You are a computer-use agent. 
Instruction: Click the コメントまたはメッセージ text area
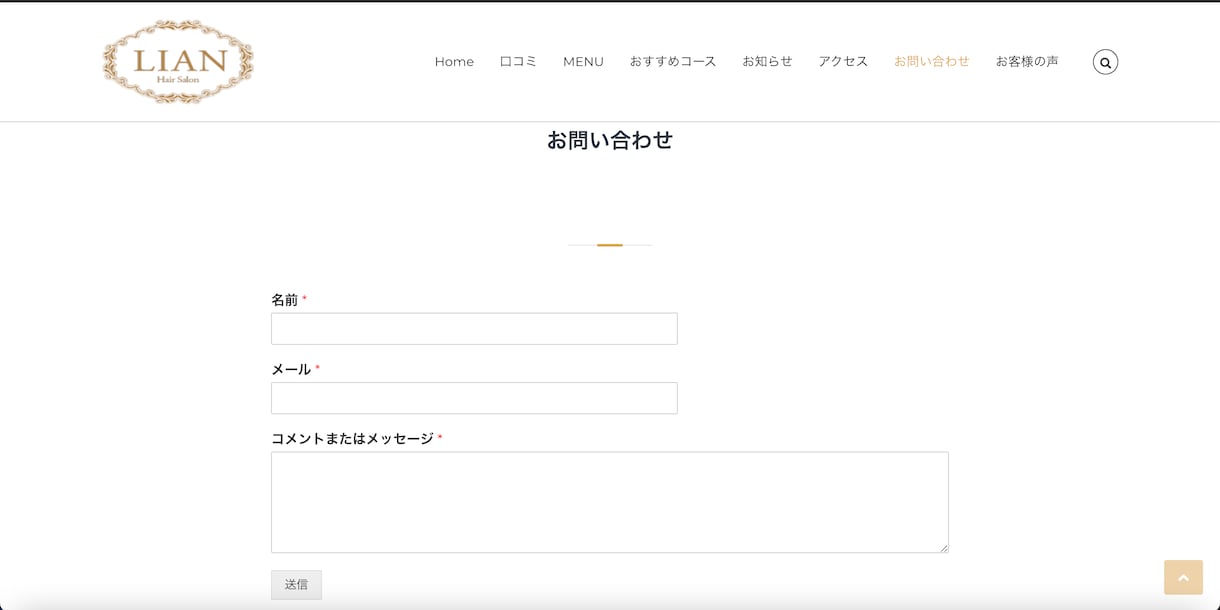(610, 502)
